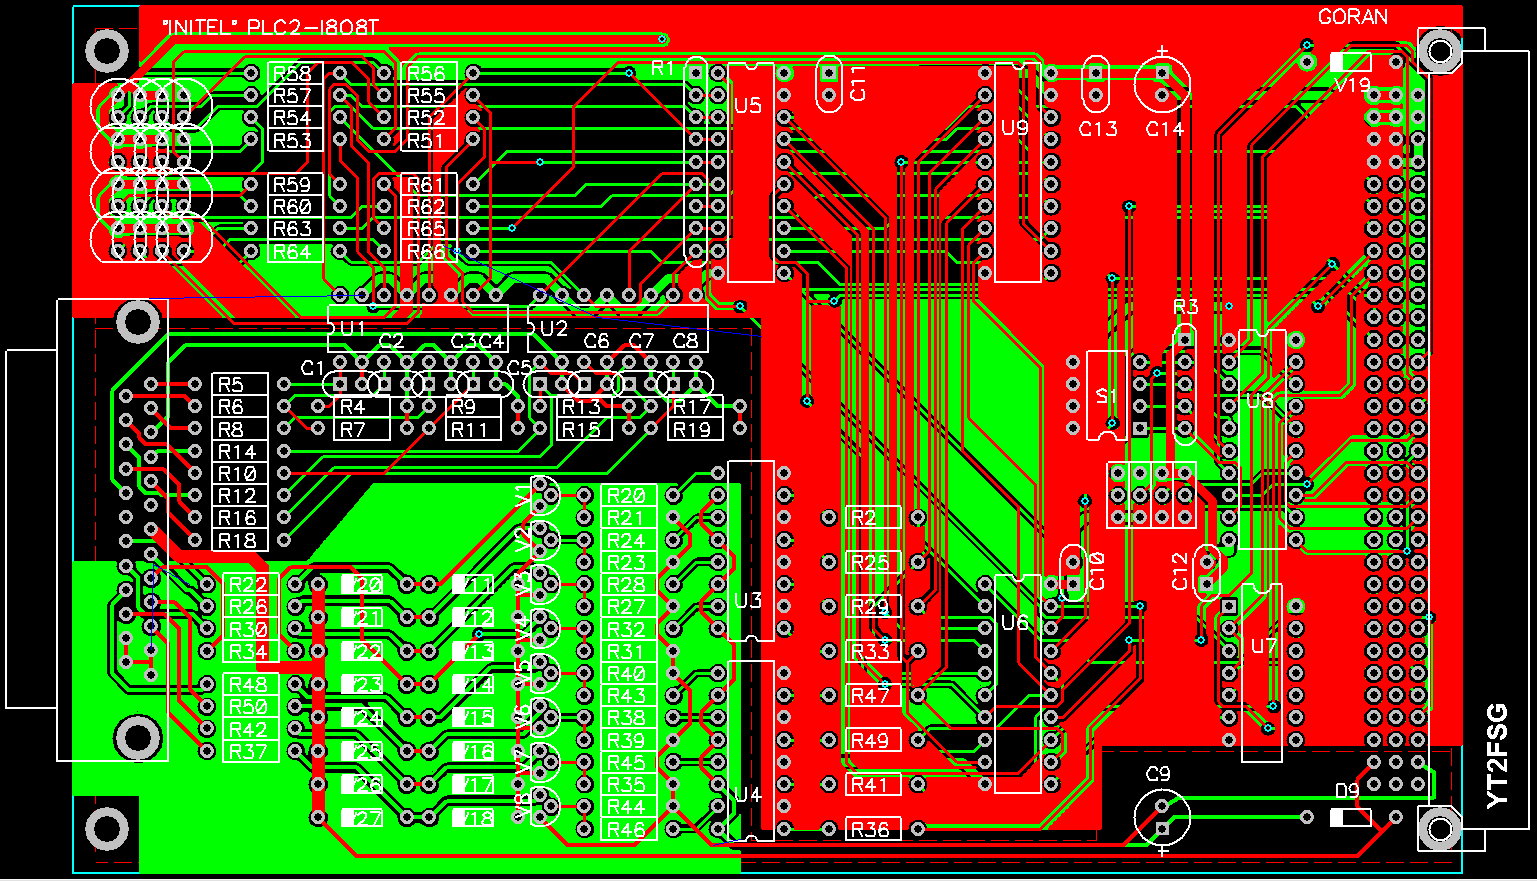Click resistor label R11
Viewport: 1537px width, 881px height.
click(x=469, y=430)
